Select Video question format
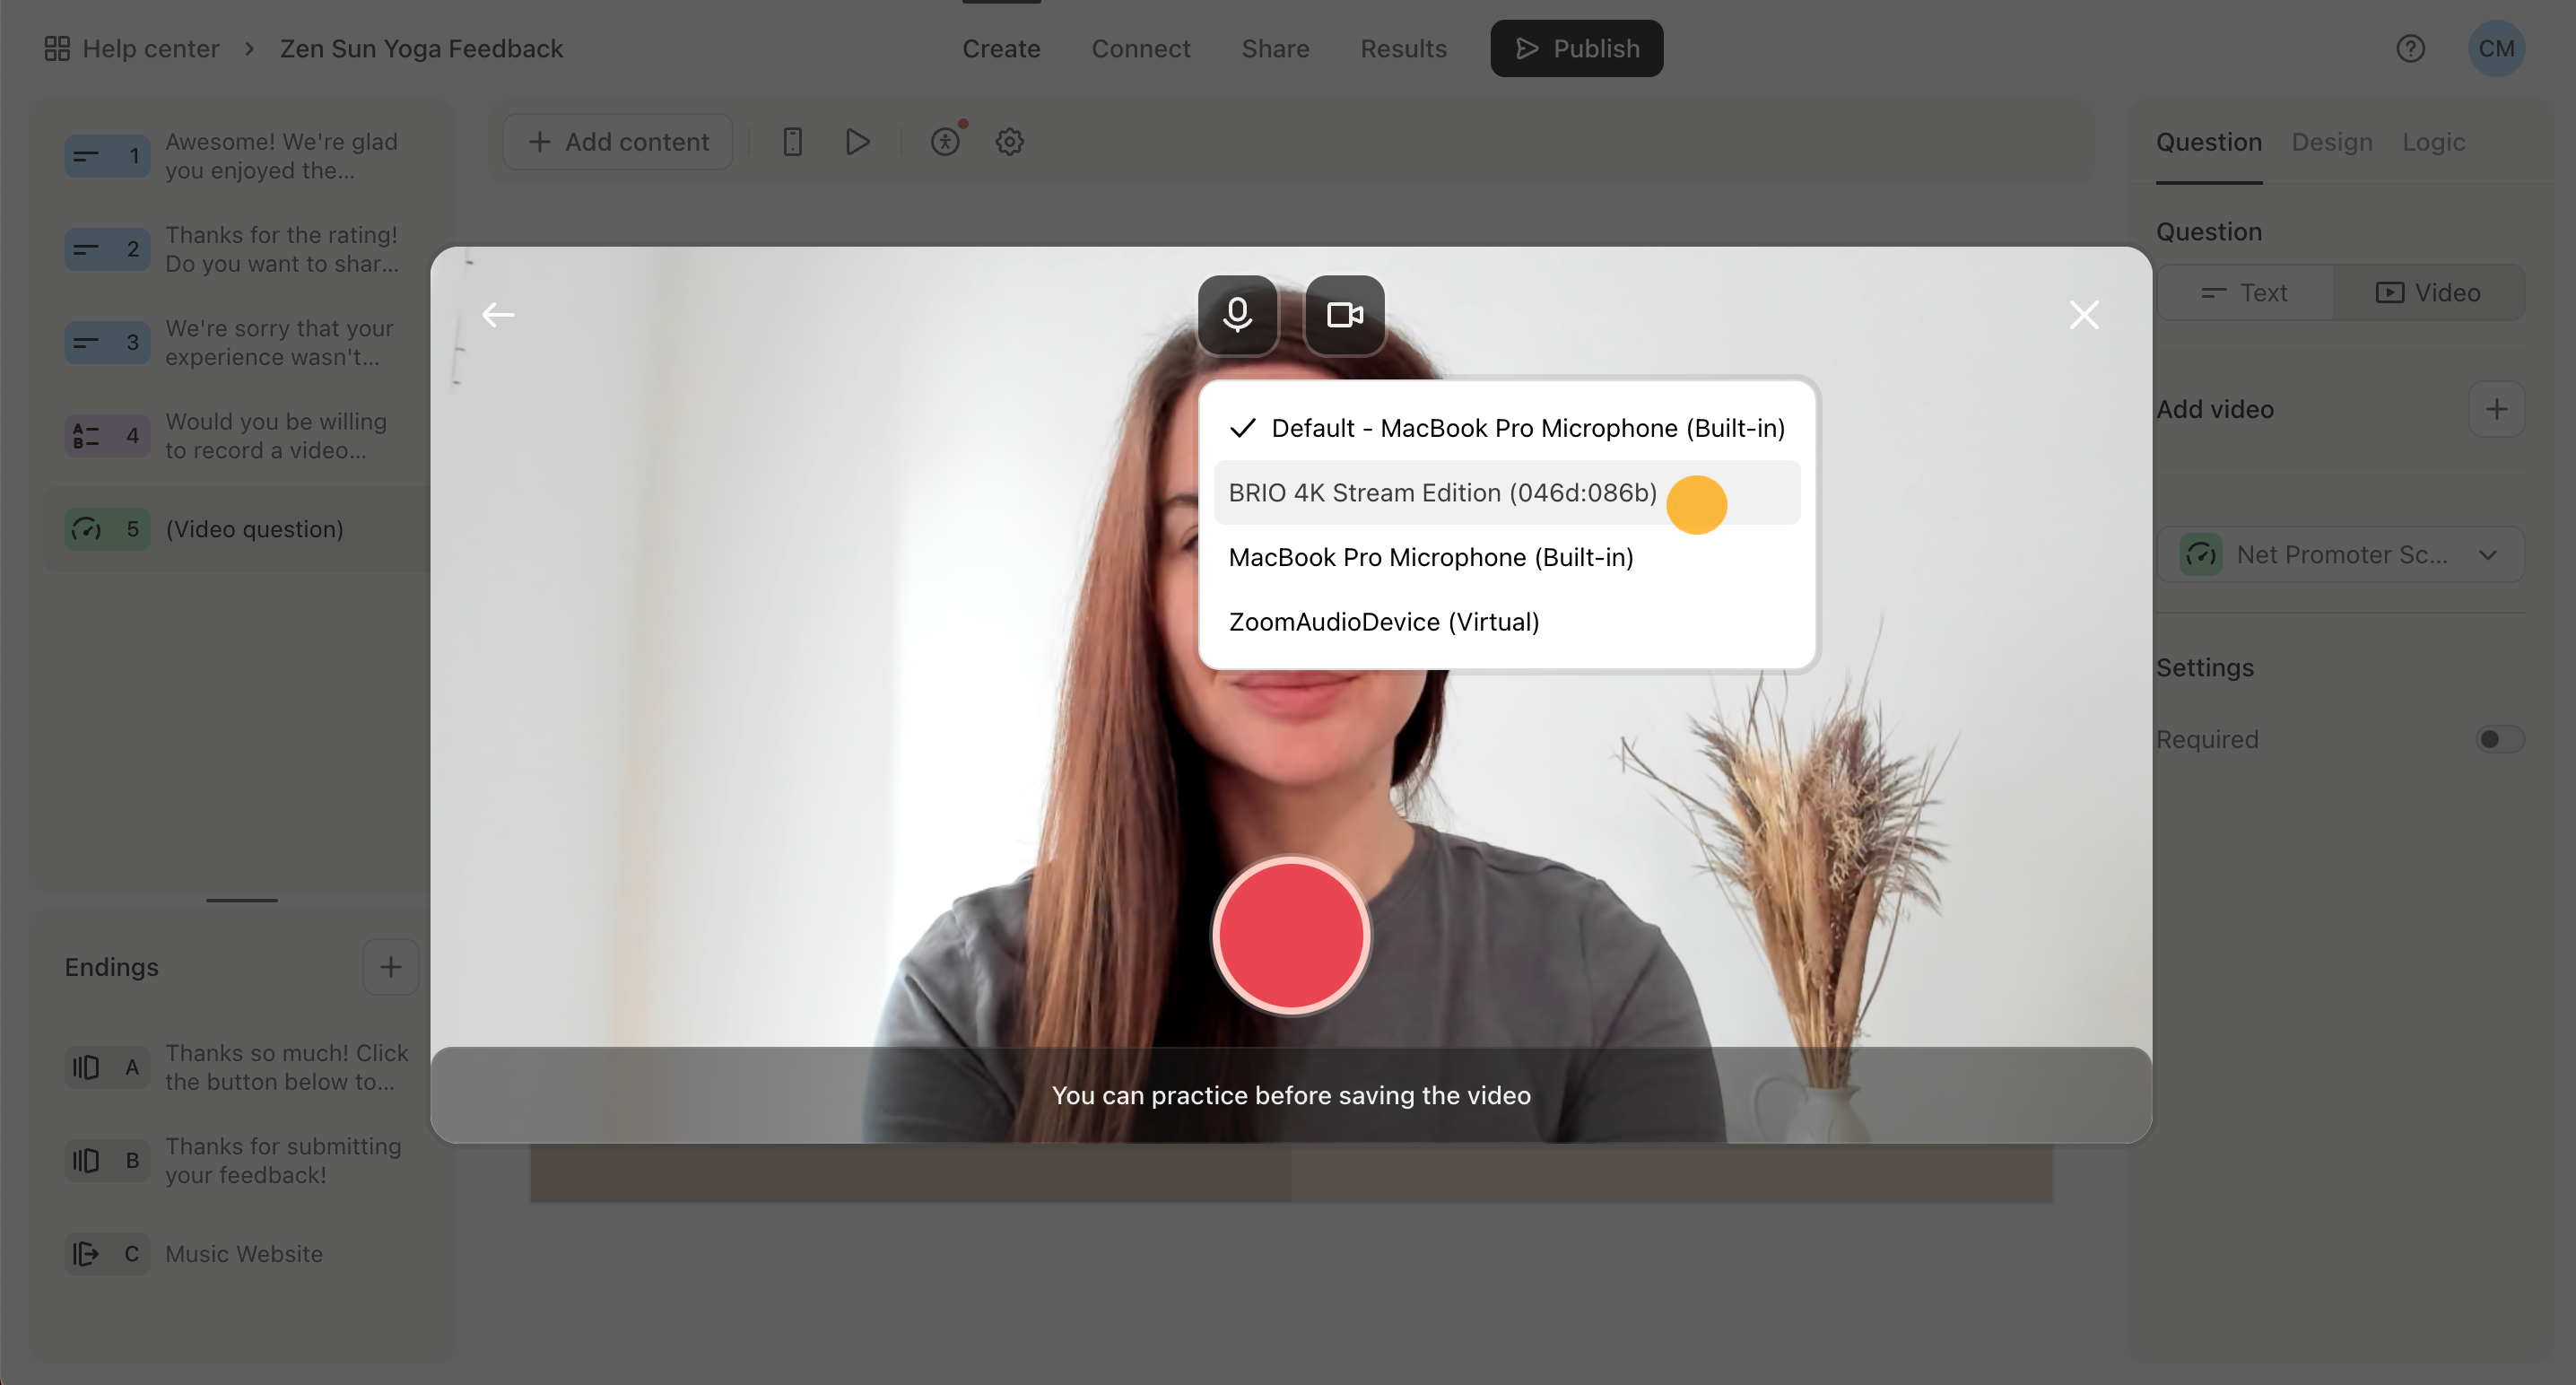Screen dimensions: 2576x1385 point(2428,292)
